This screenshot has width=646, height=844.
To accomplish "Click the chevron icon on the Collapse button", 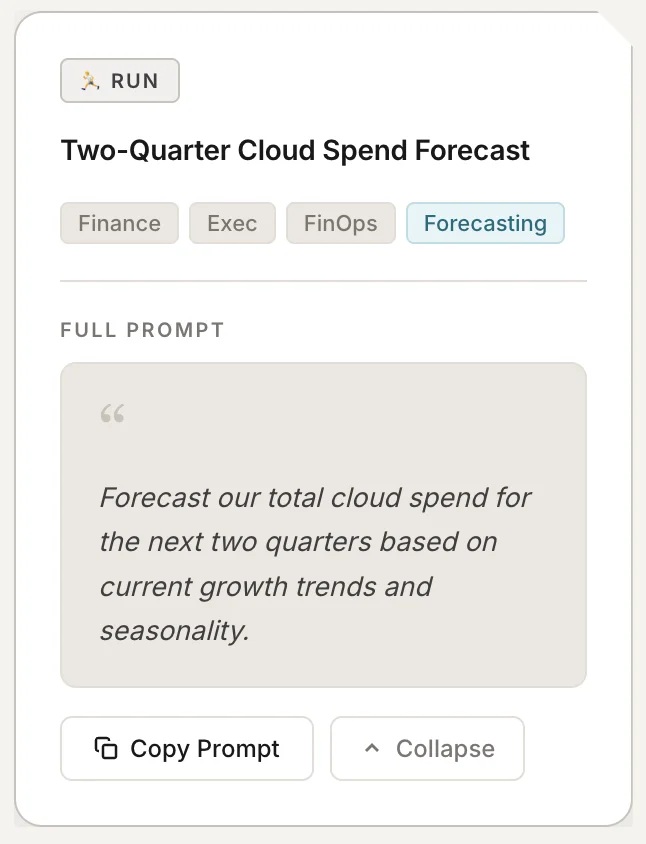I will [374, 747].
